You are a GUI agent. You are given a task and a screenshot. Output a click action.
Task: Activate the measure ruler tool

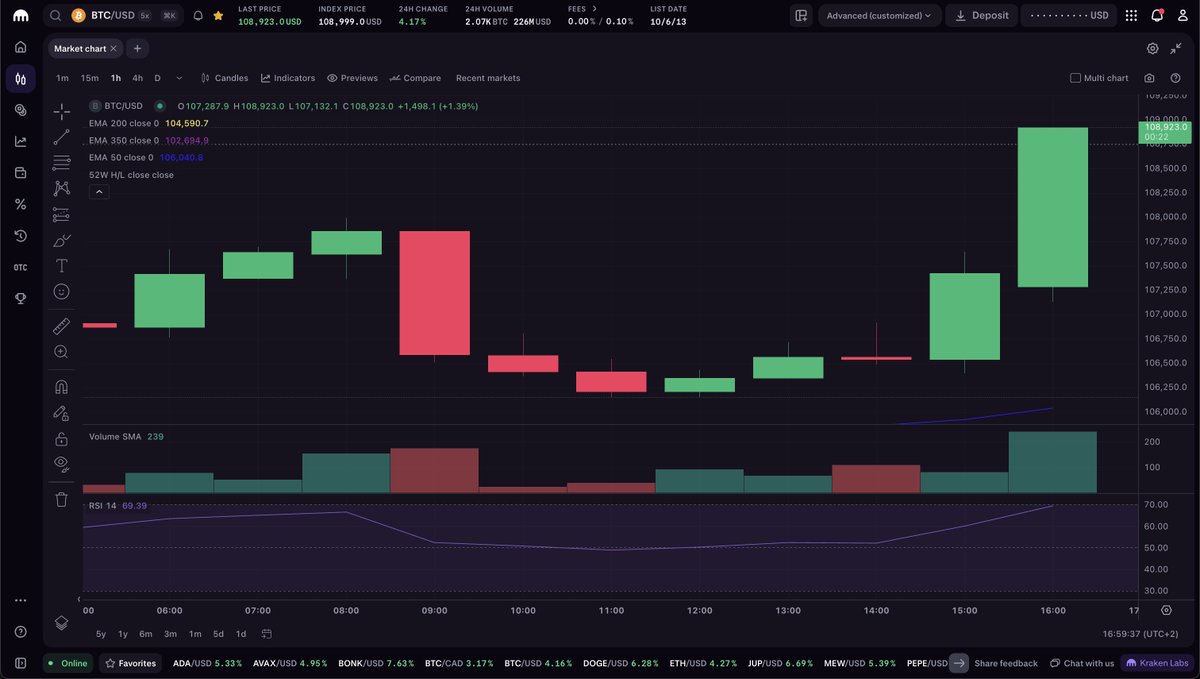(61, 325)
